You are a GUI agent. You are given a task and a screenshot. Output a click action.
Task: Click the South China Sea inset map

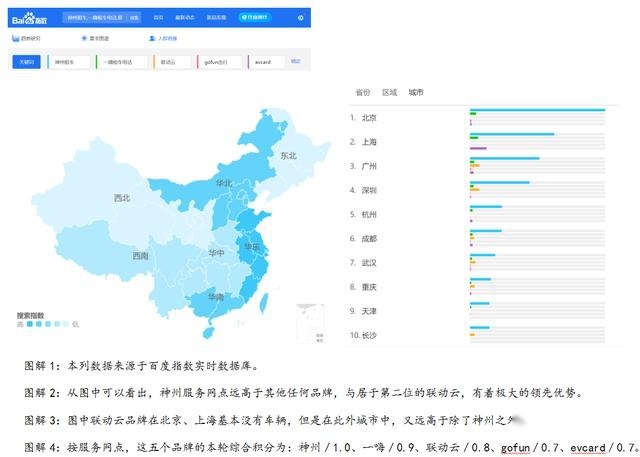[310, 323]
